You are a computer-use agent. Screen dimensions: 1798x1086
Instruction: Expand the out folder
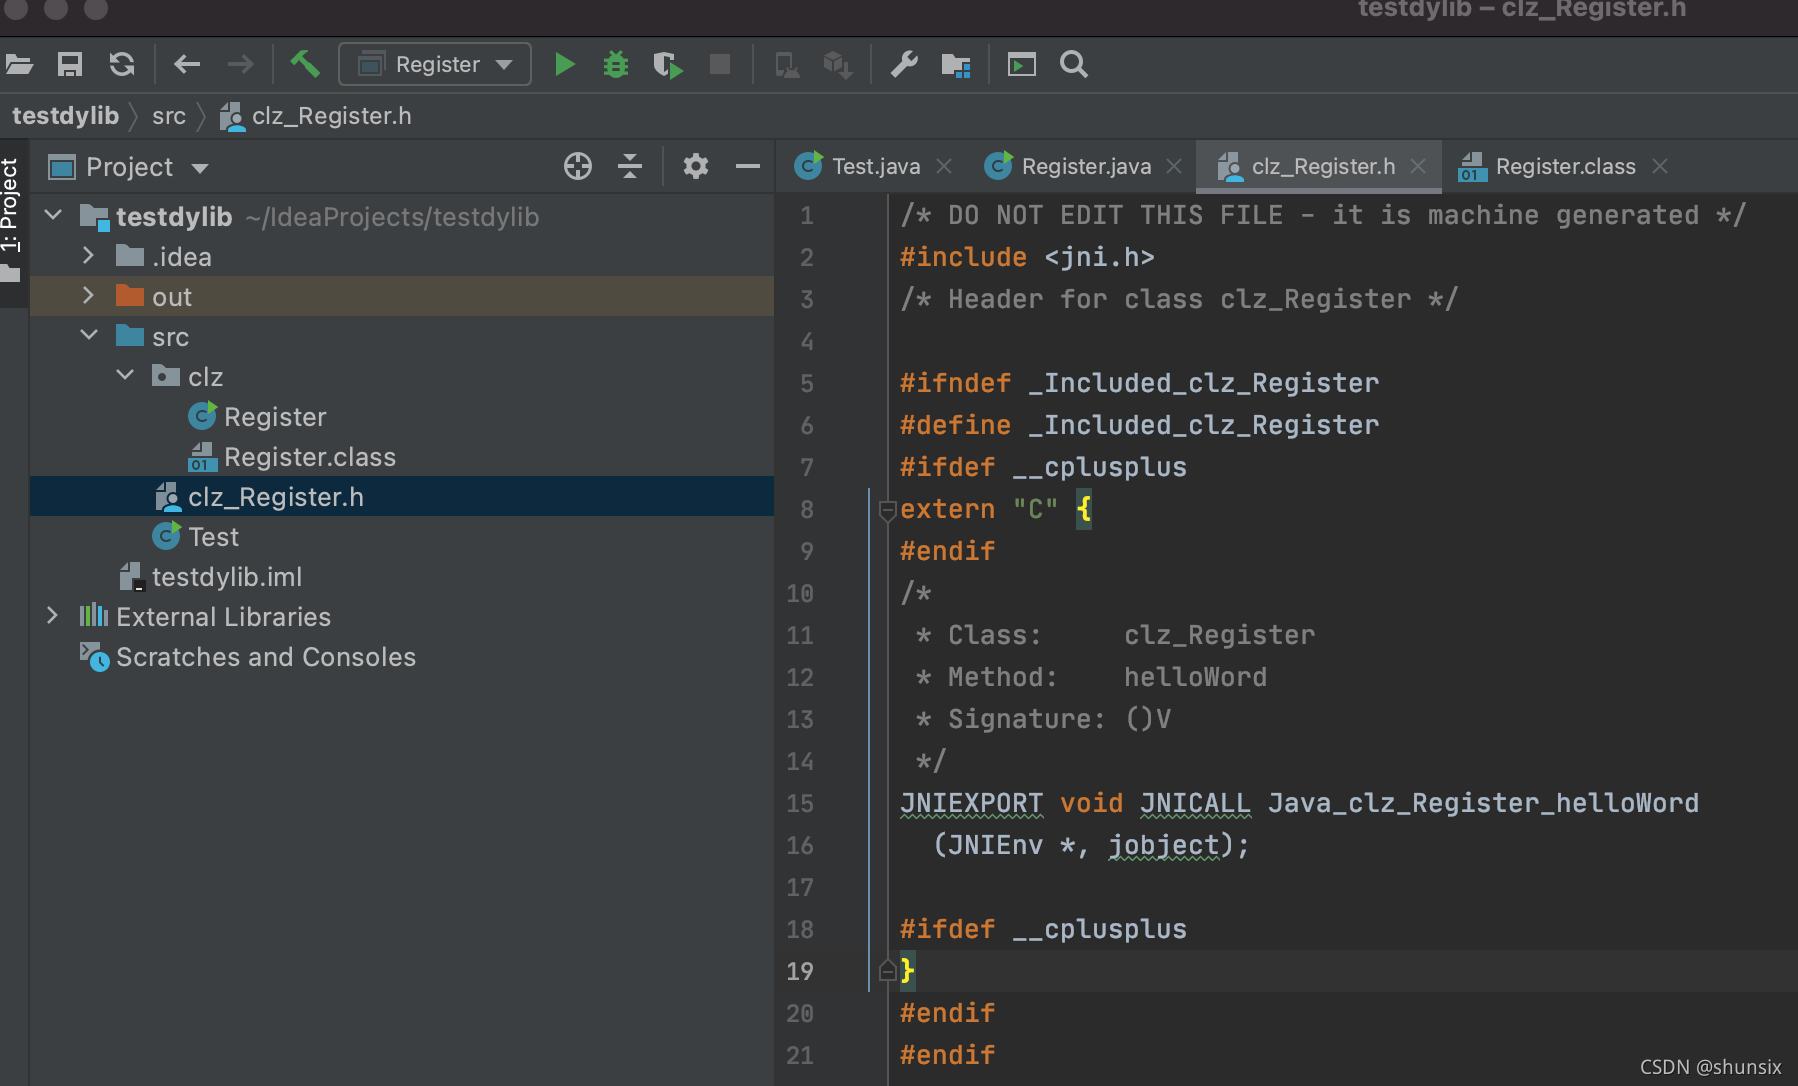click(88, 295)
